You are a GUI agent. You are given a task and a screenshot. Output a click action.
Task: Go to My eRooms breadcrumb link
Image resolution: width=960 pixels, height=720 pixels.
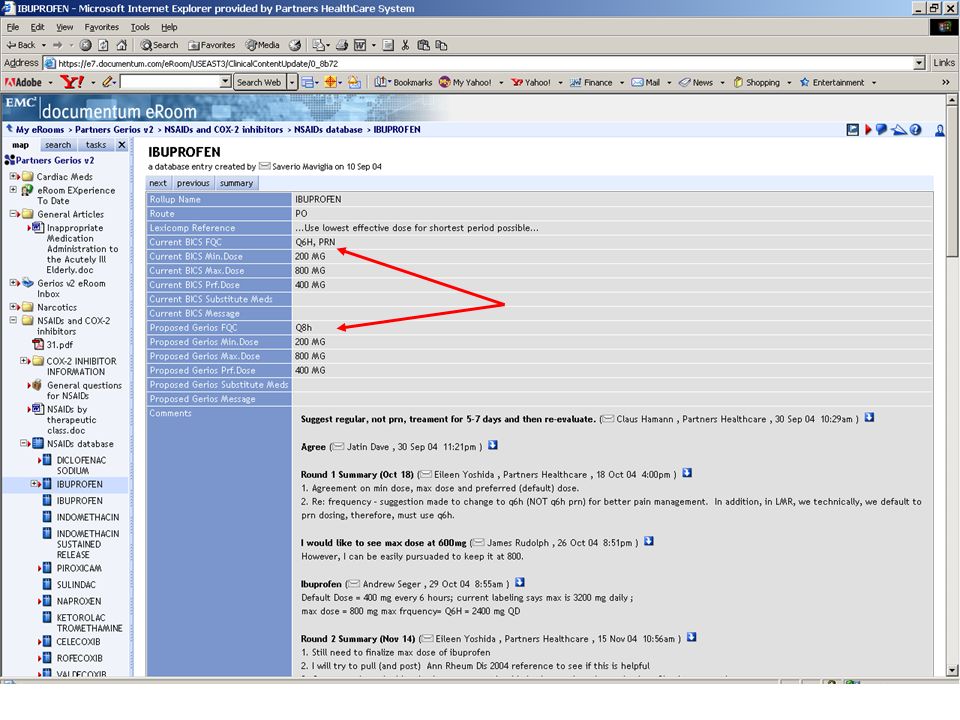tap(40, 130)
